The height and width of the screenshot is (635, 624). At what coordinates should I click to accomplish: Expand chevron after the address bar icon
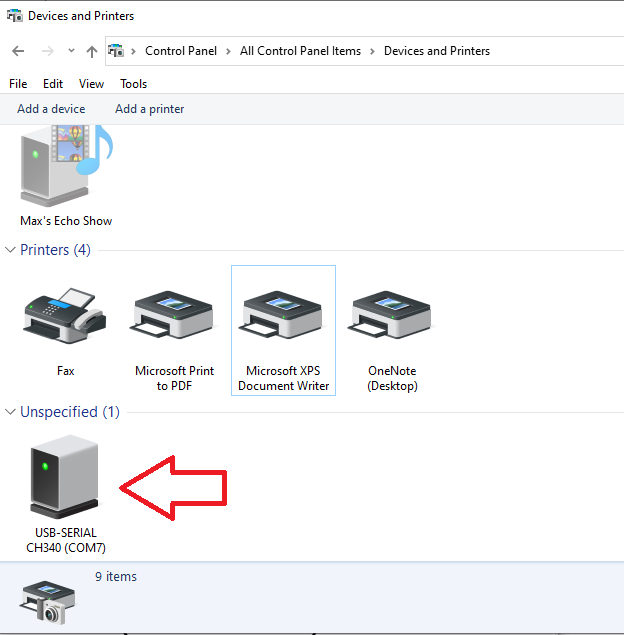pos(133,51)
